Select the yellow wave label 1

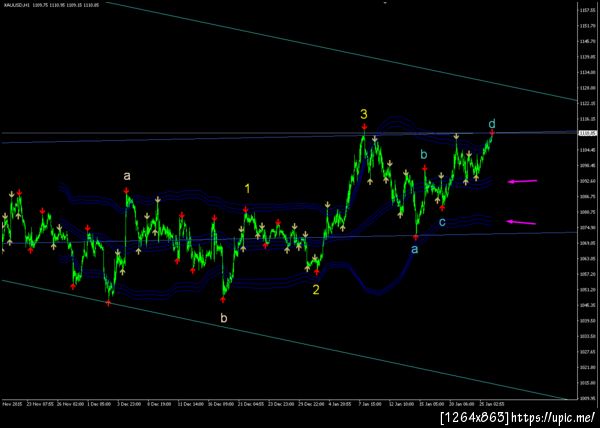(248, 189)
